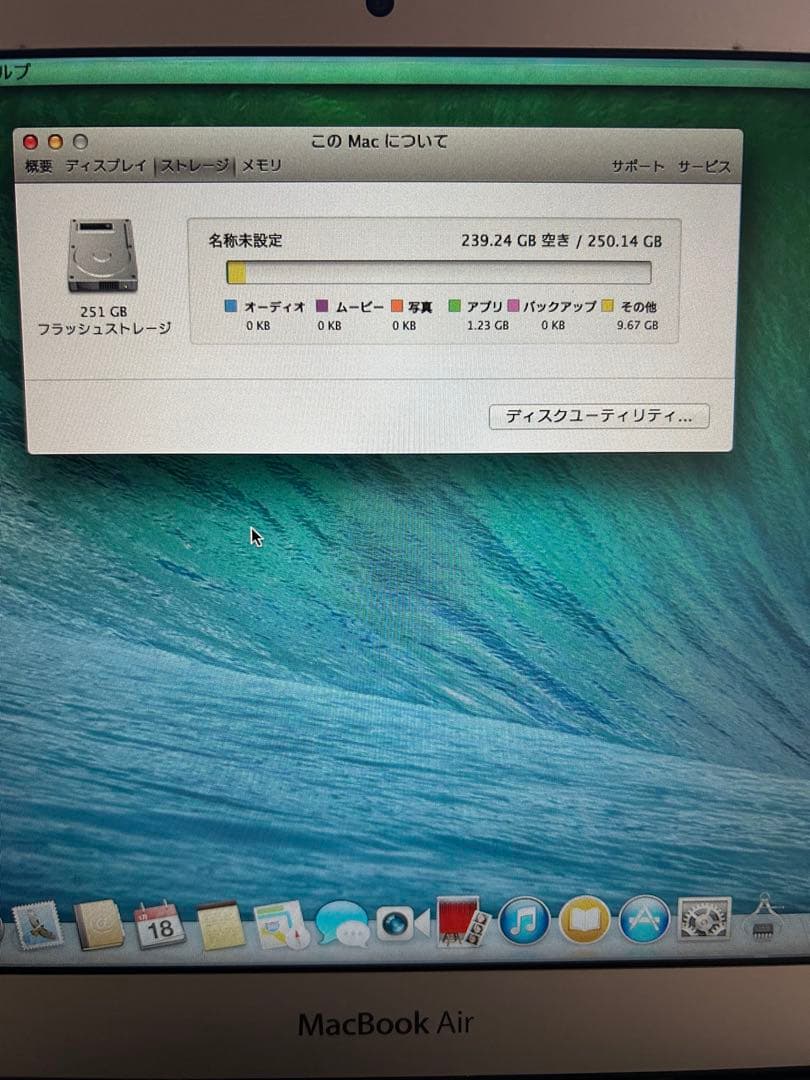
Task: Open the メモリ tab
Action: coord(261,165)
